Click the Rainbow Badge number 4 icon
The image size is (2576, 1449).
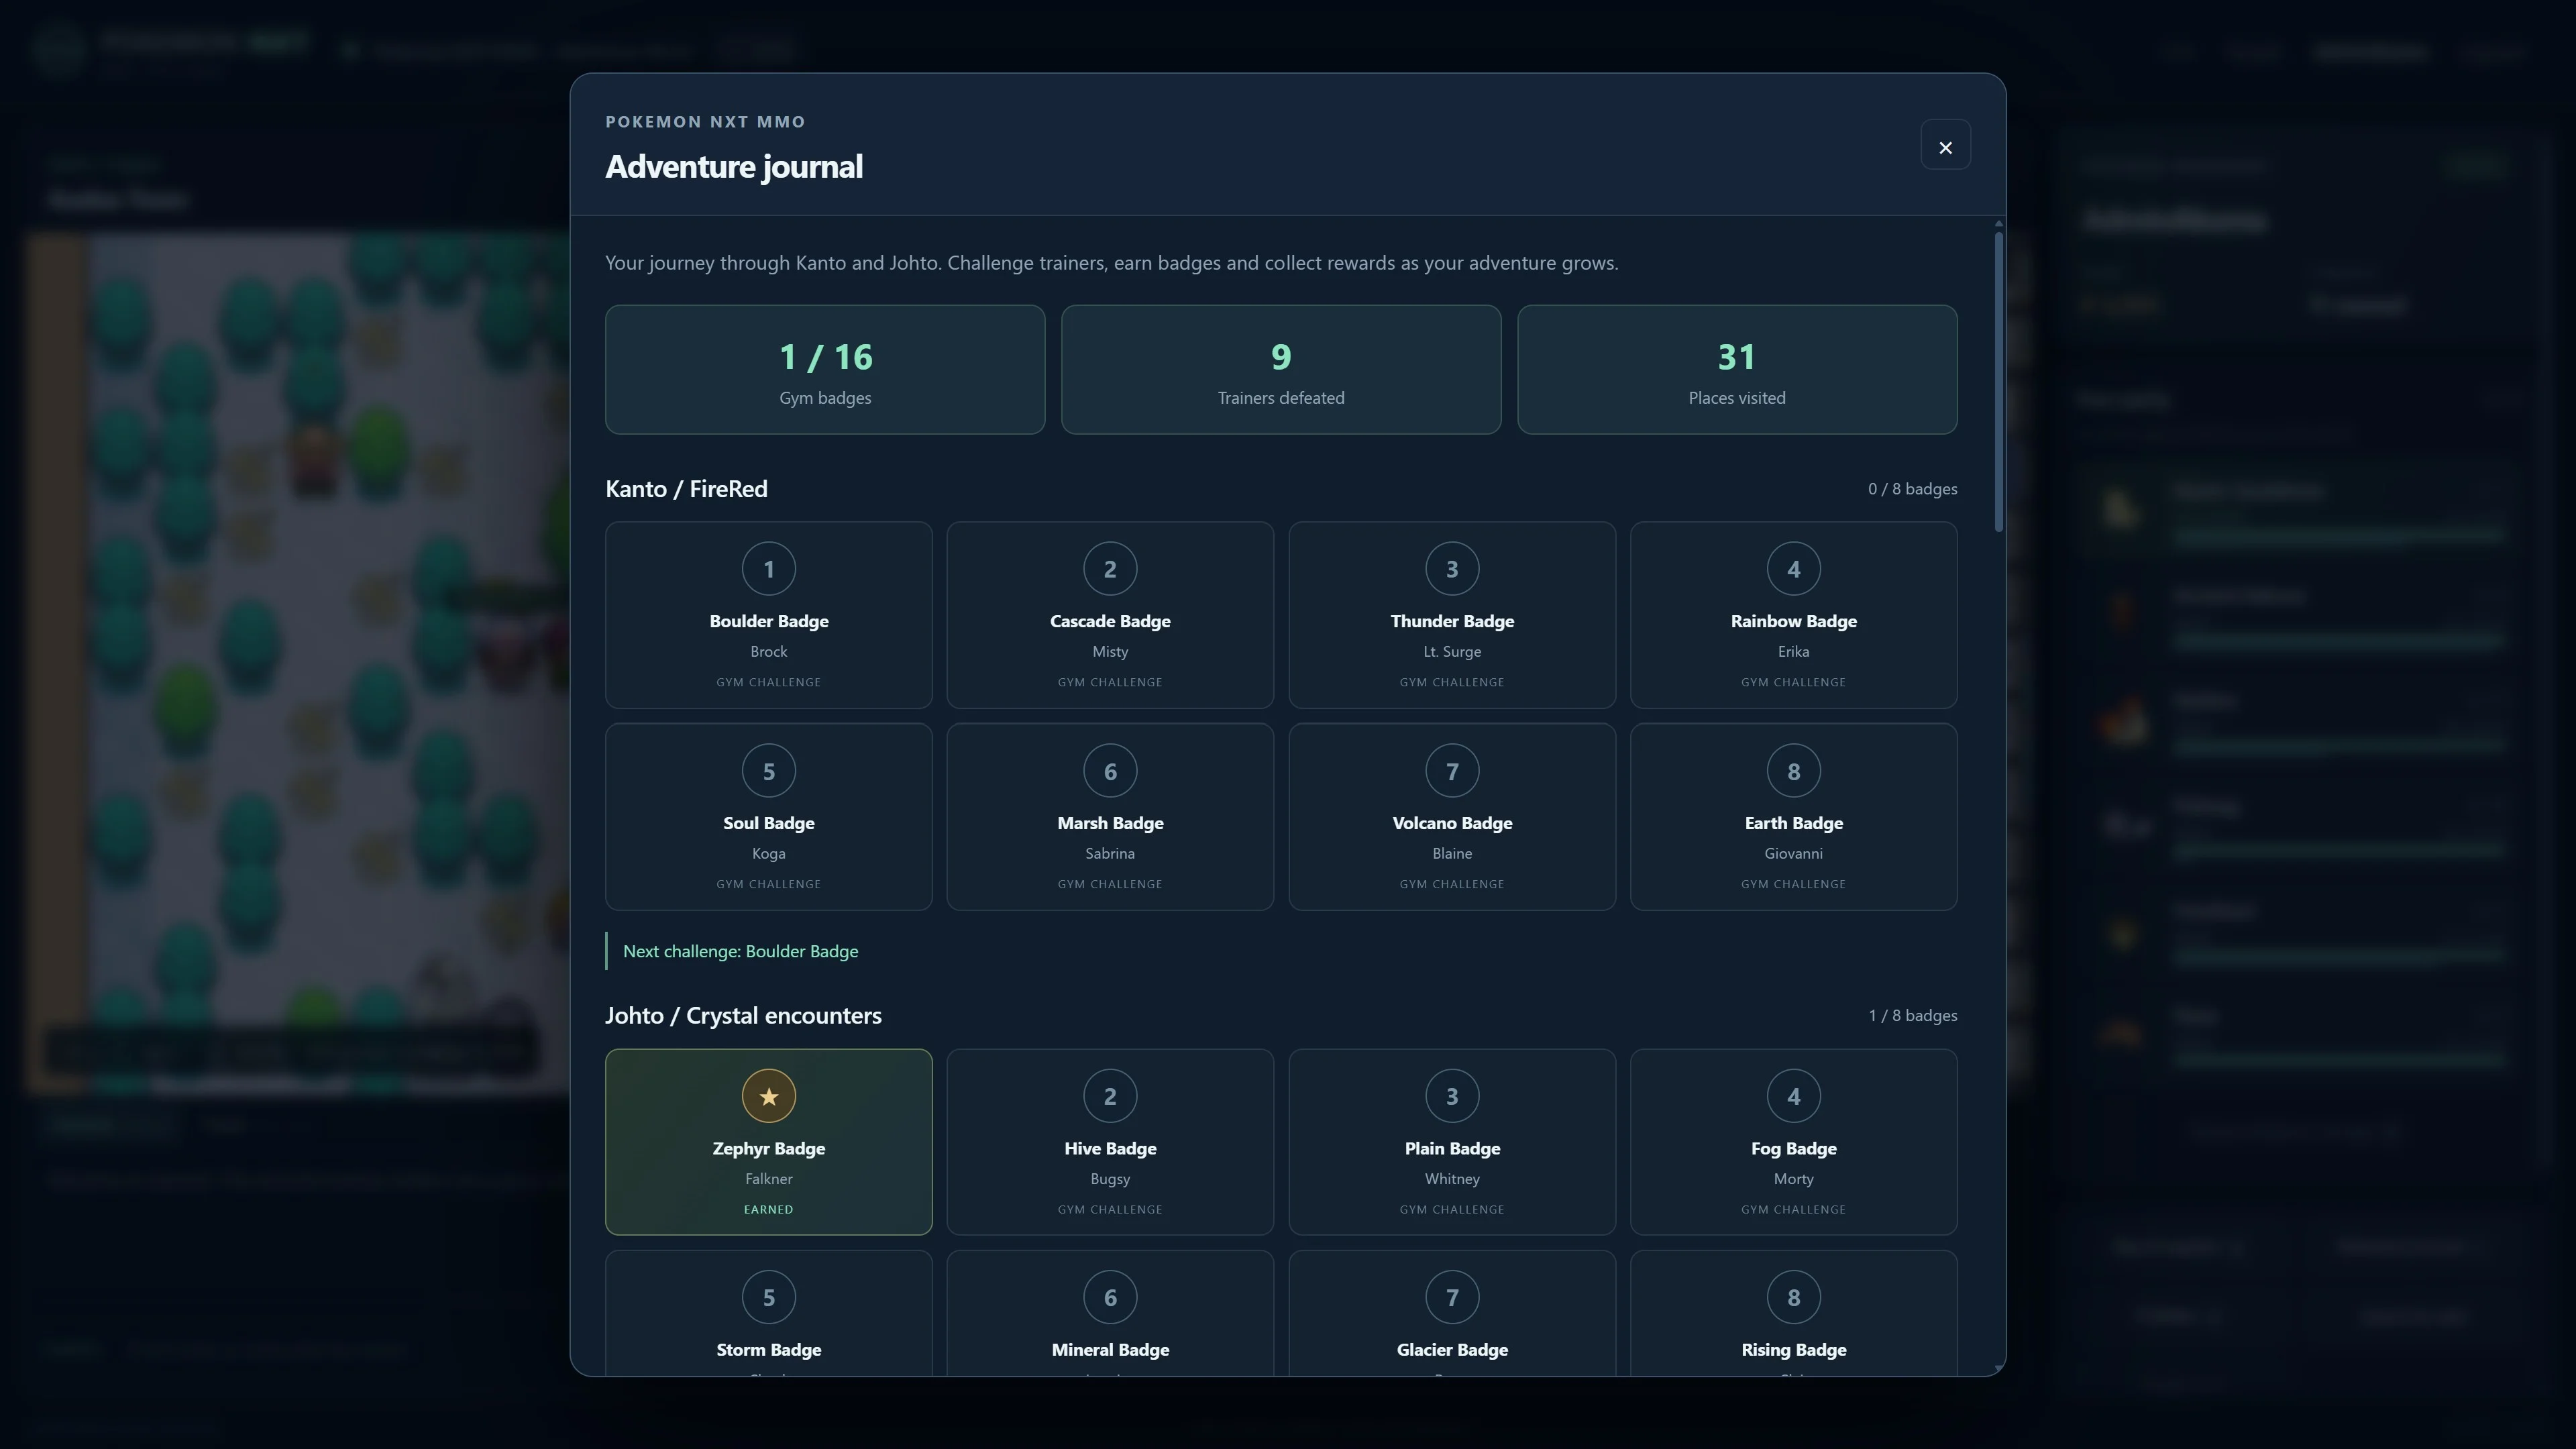pos(1793,569)
